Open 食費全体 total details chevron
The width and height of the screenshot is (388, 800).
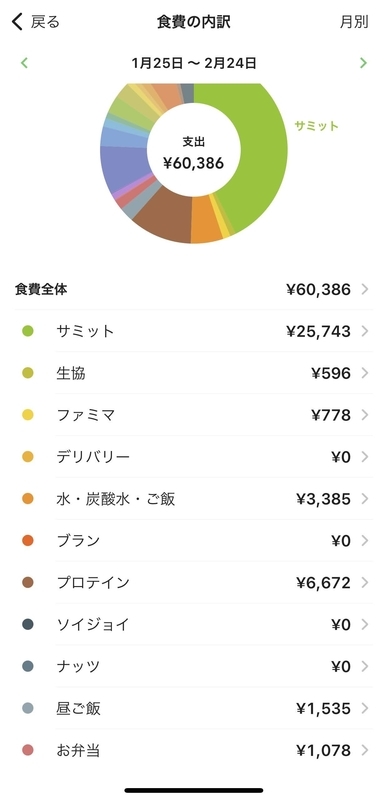click(x=365, y=290)
